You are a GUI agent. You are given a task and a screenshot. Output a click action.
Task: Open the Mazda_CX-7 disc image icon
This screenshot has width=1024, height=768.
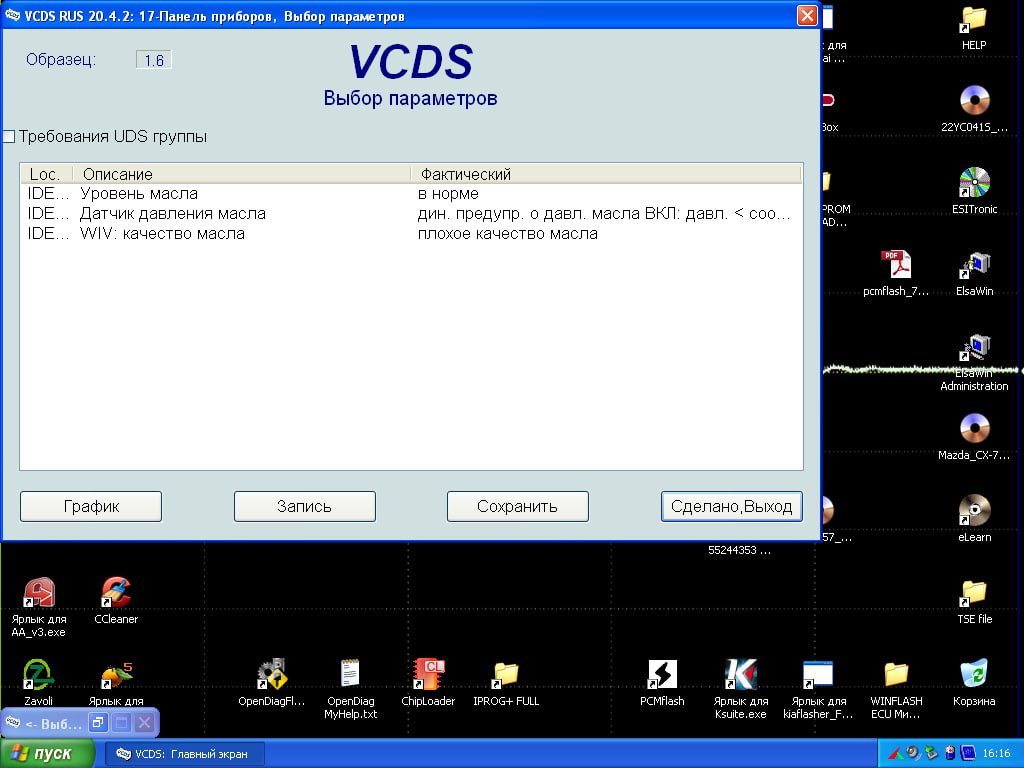pos(974,436)
